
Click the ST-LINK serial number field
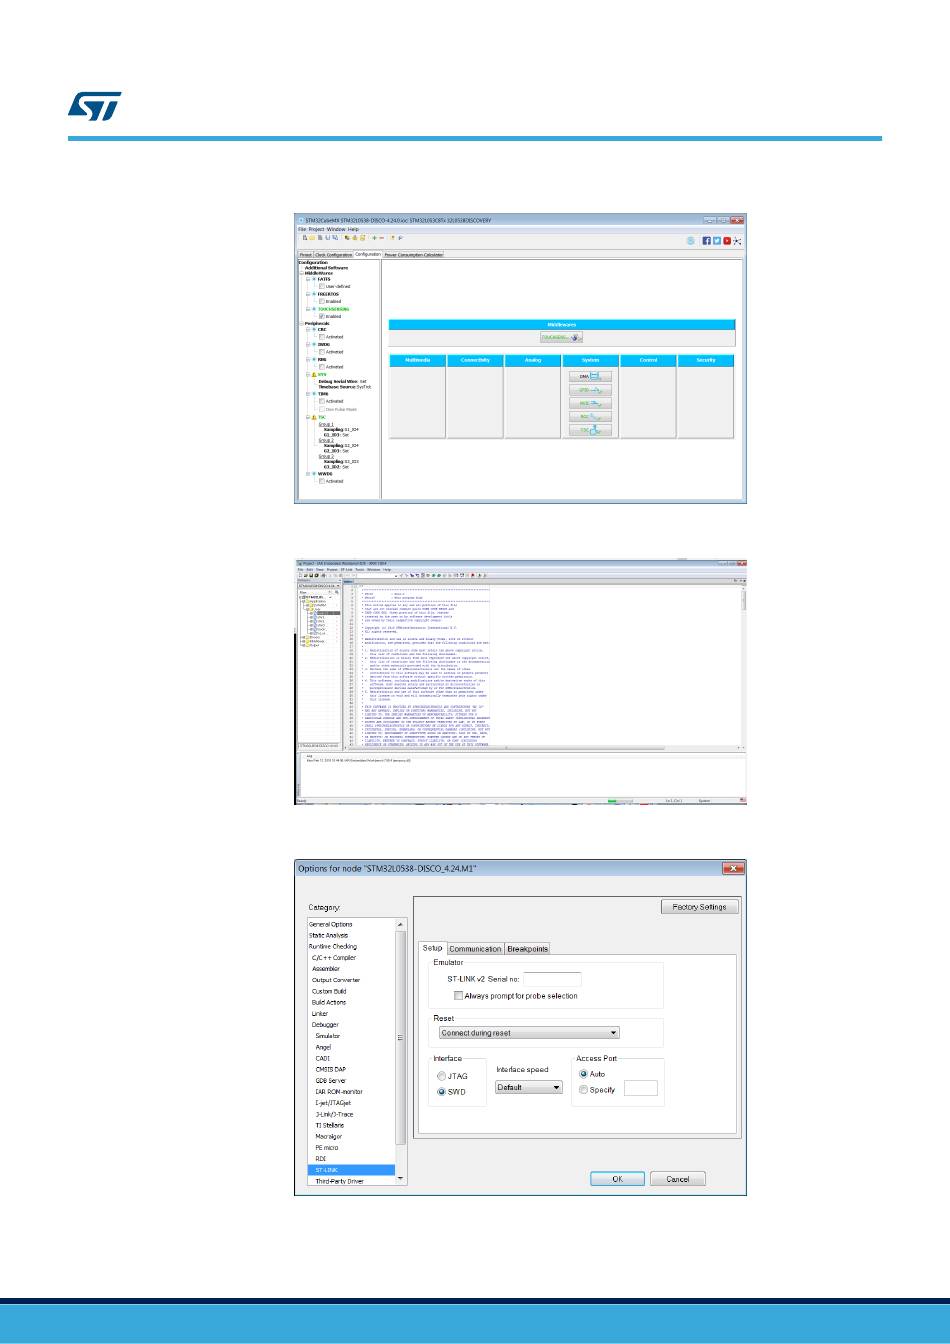pos(552,979)
